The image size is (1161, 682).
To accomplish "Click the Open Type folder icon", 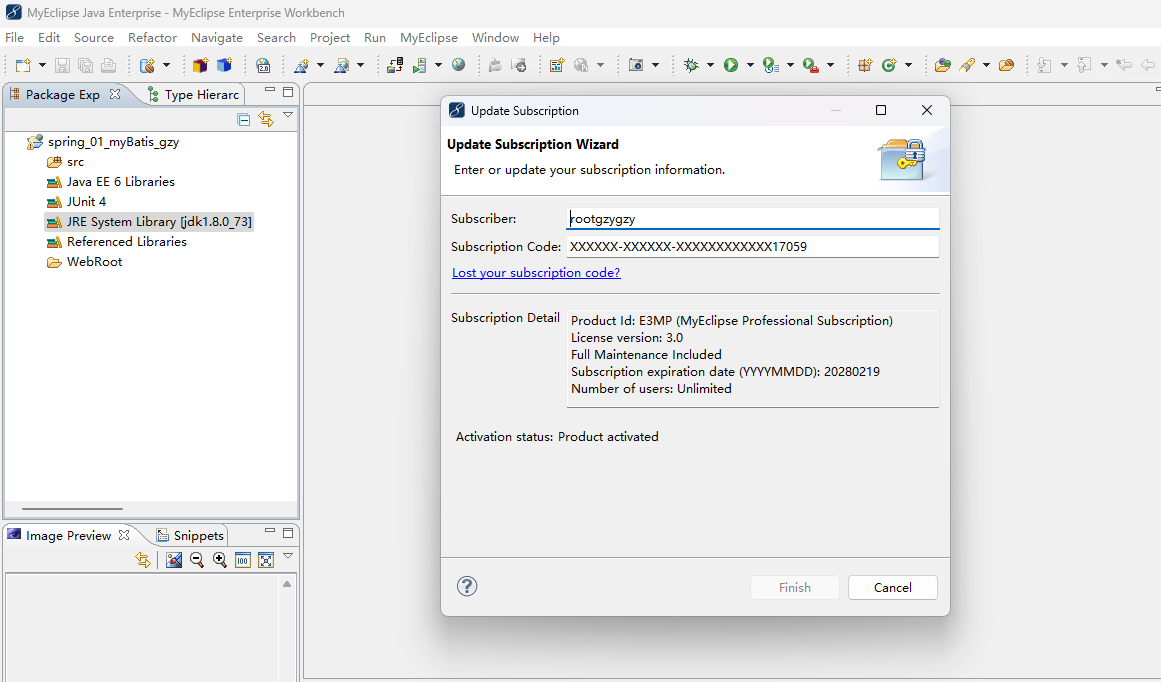I will pyautogui.click(x=943, y=65).
